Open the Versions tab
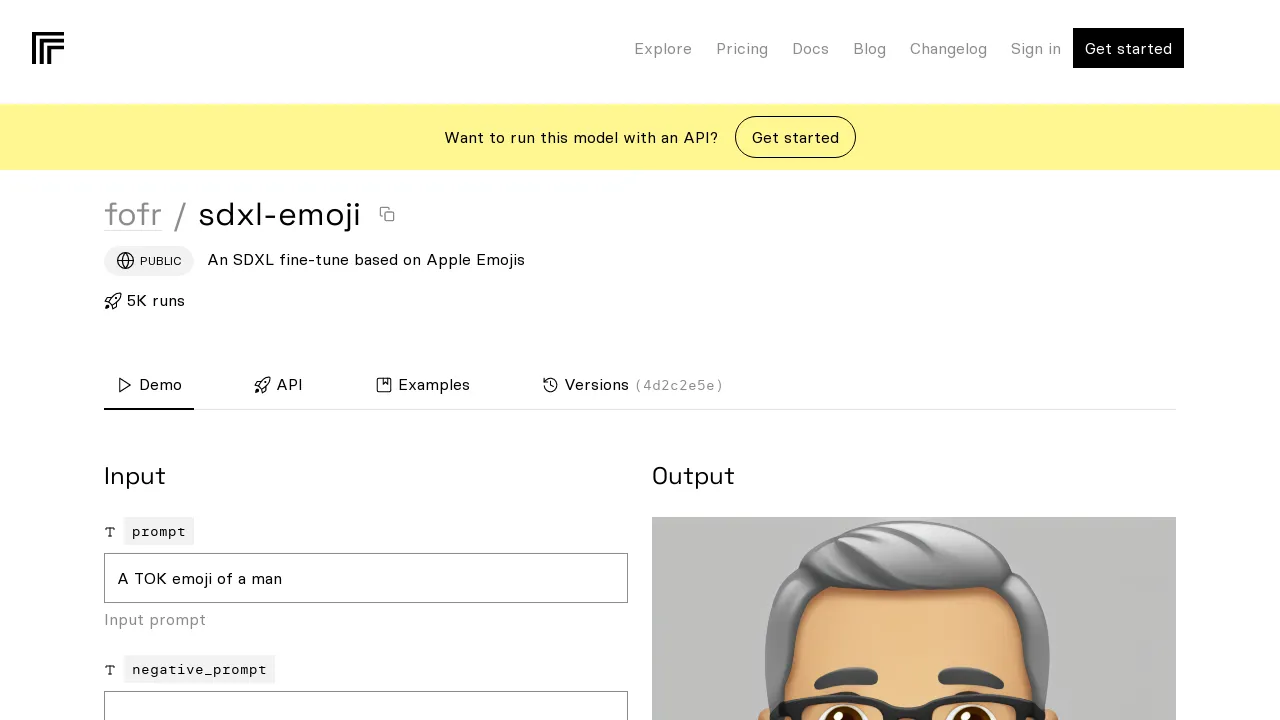The width and height of the screenshot is (1280, 720). click(x=633, y=385)
